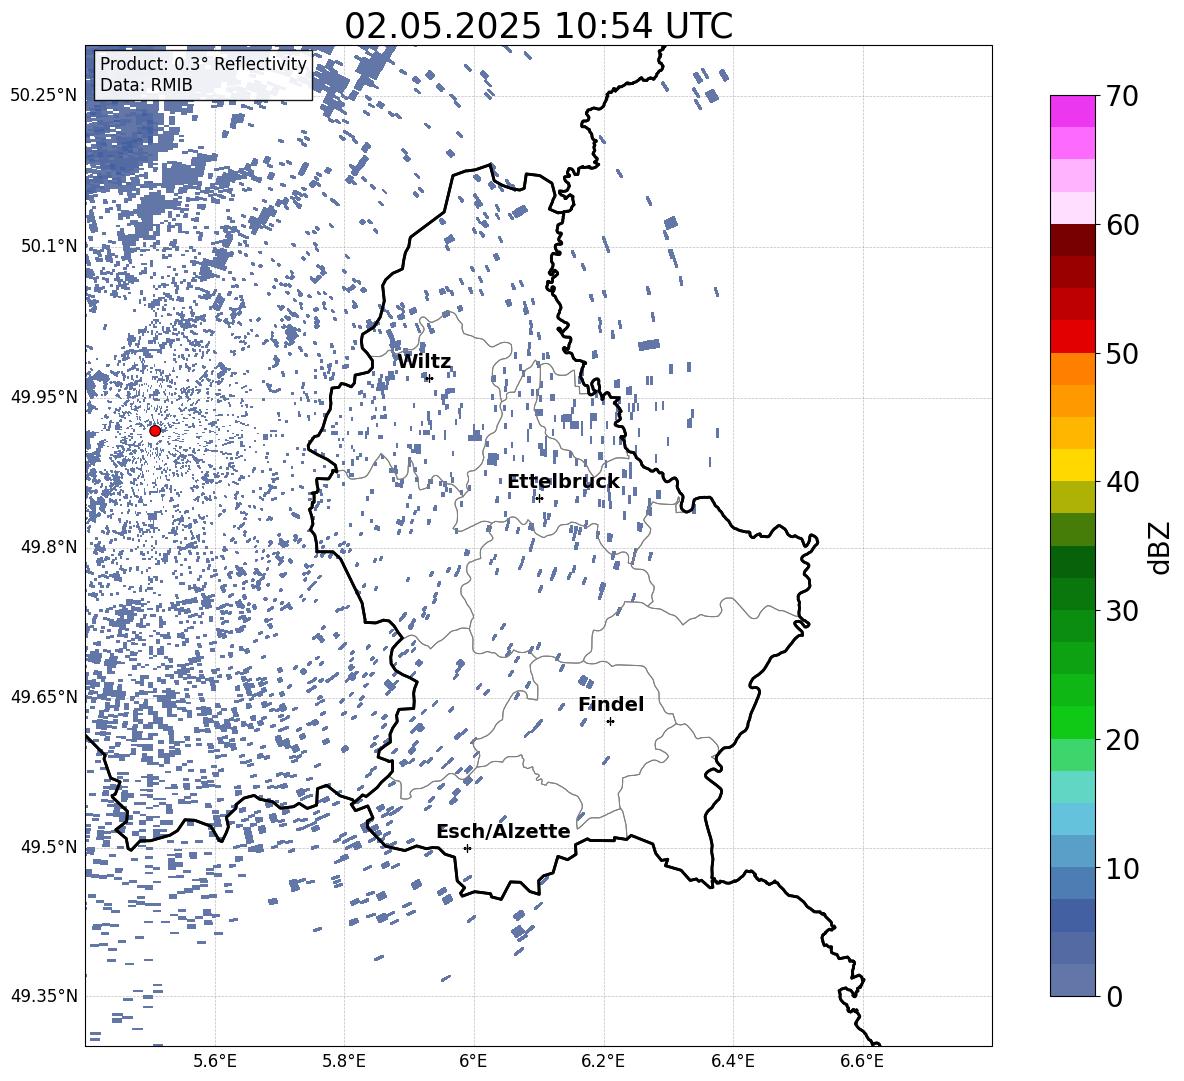Click the 49.5°N latitude label
1184x1081 pixels.
49,846
